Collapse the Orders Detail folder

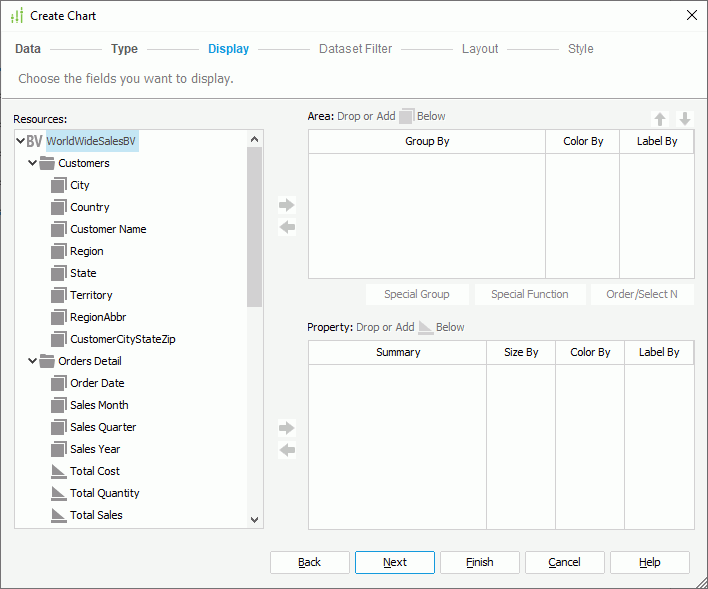pyautogui.click(x=33, y=361)
